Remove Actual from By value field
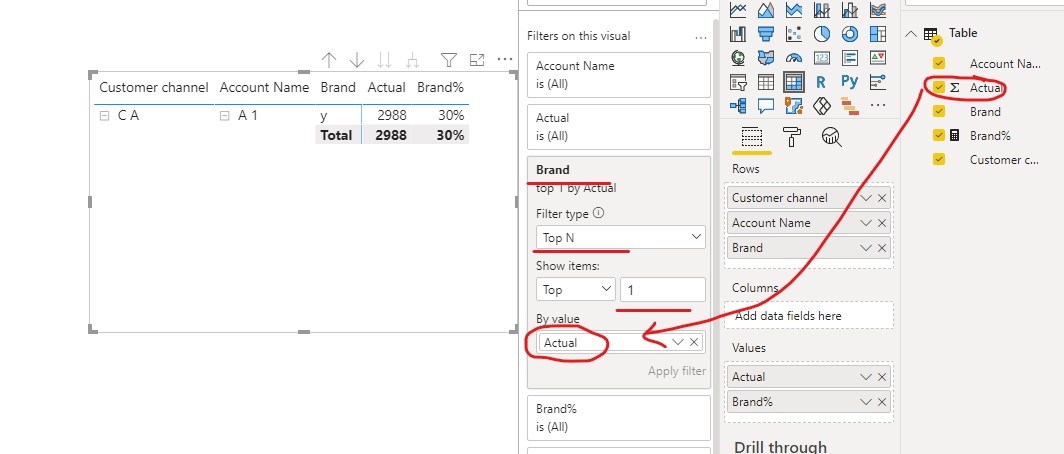The width and height of the screenshot is (1064, 454). point(694,342)
